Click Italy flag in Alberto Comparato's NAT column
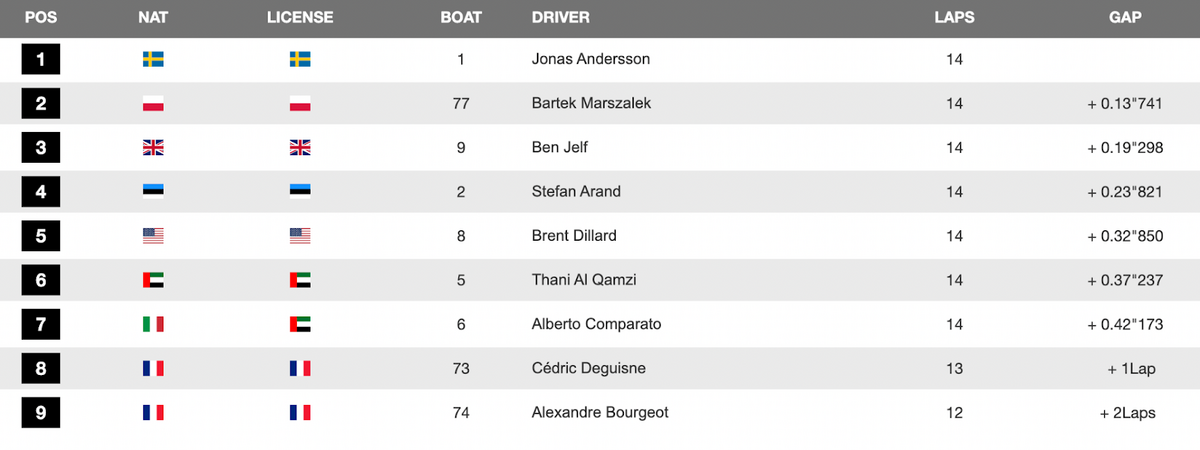Viewport: 1200px width, 450px height. (x=153, y=324)
